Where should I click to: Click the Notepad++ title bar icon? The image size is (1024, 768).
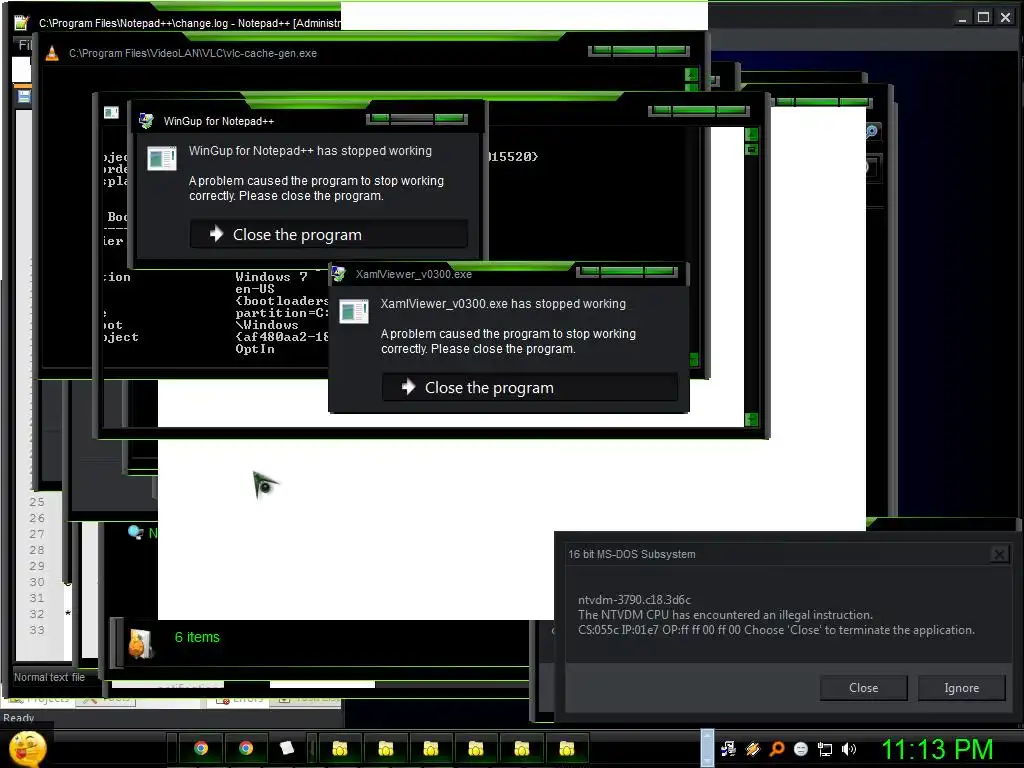(x=22, y=23)
